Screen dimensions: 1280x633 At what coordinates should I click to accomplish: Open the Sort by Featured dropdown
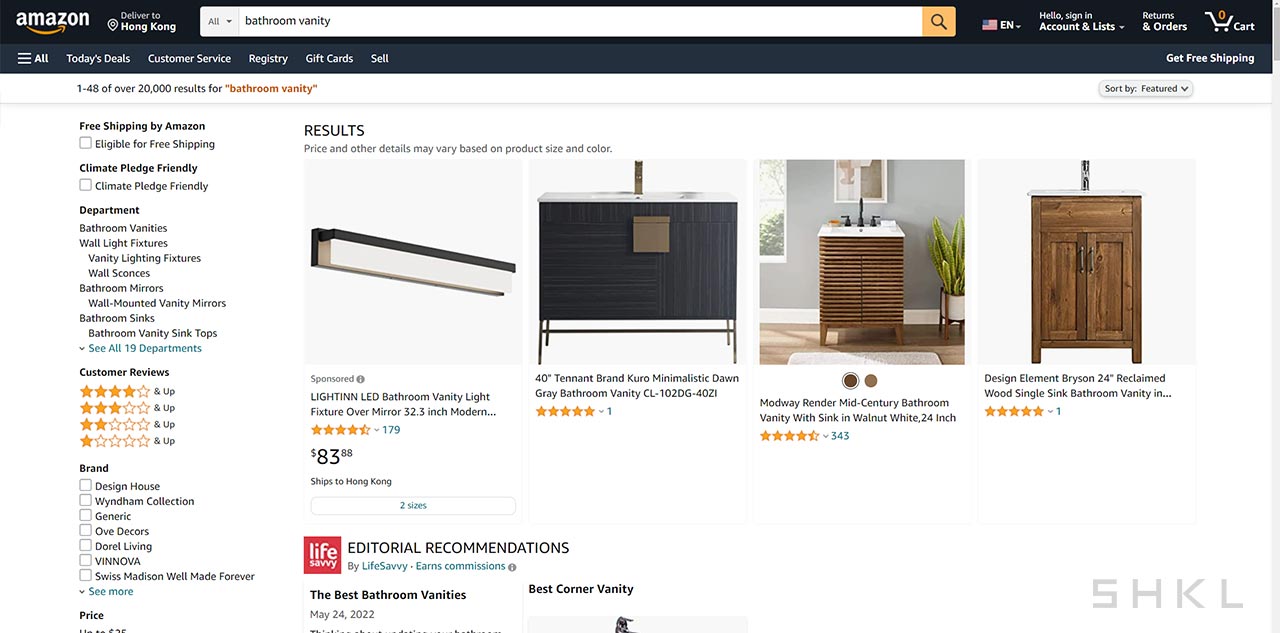pos(1146,88)
